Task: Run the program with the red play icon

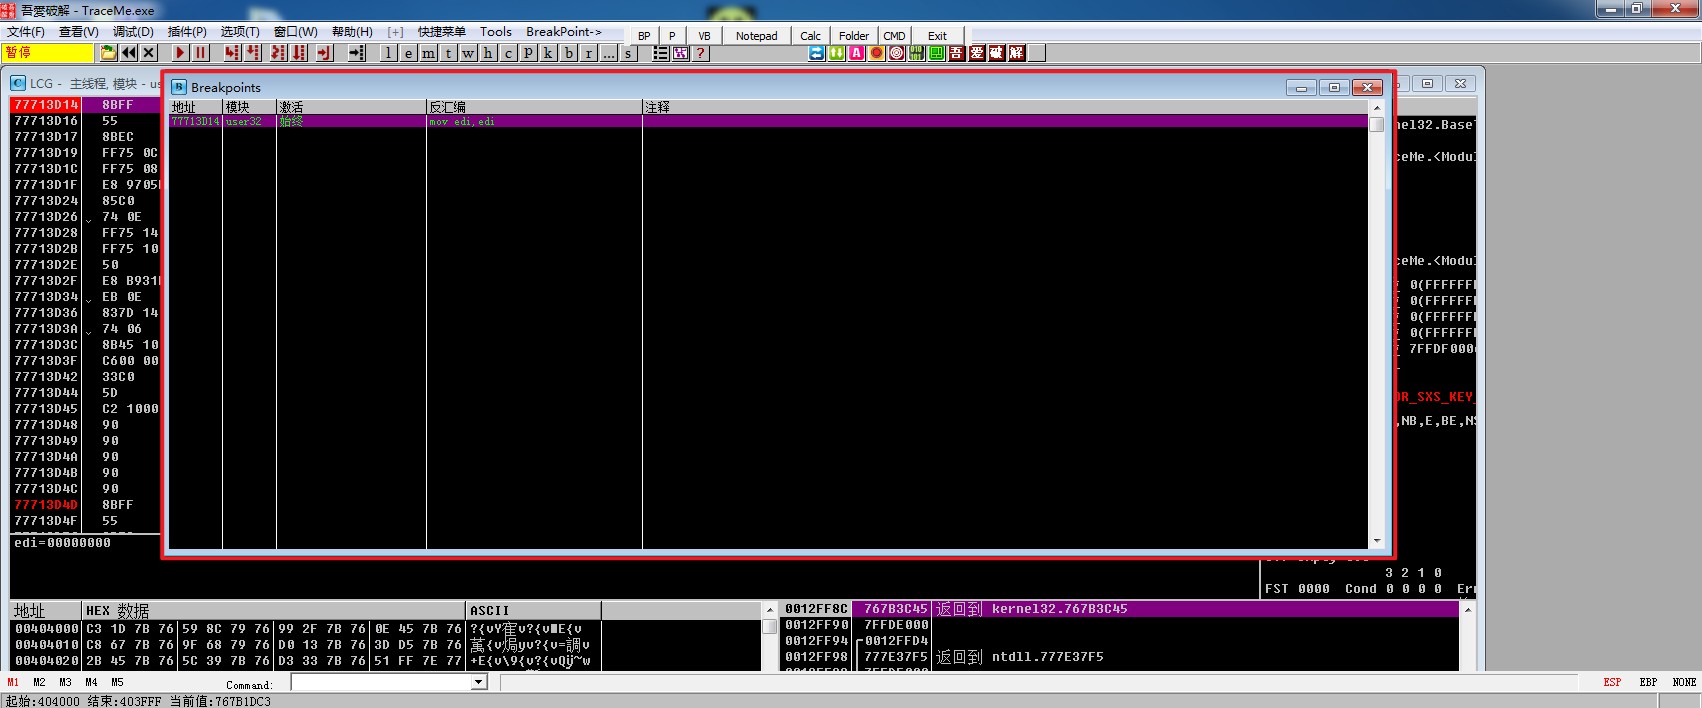Action: pyautogui.click(x=180, y=53)
